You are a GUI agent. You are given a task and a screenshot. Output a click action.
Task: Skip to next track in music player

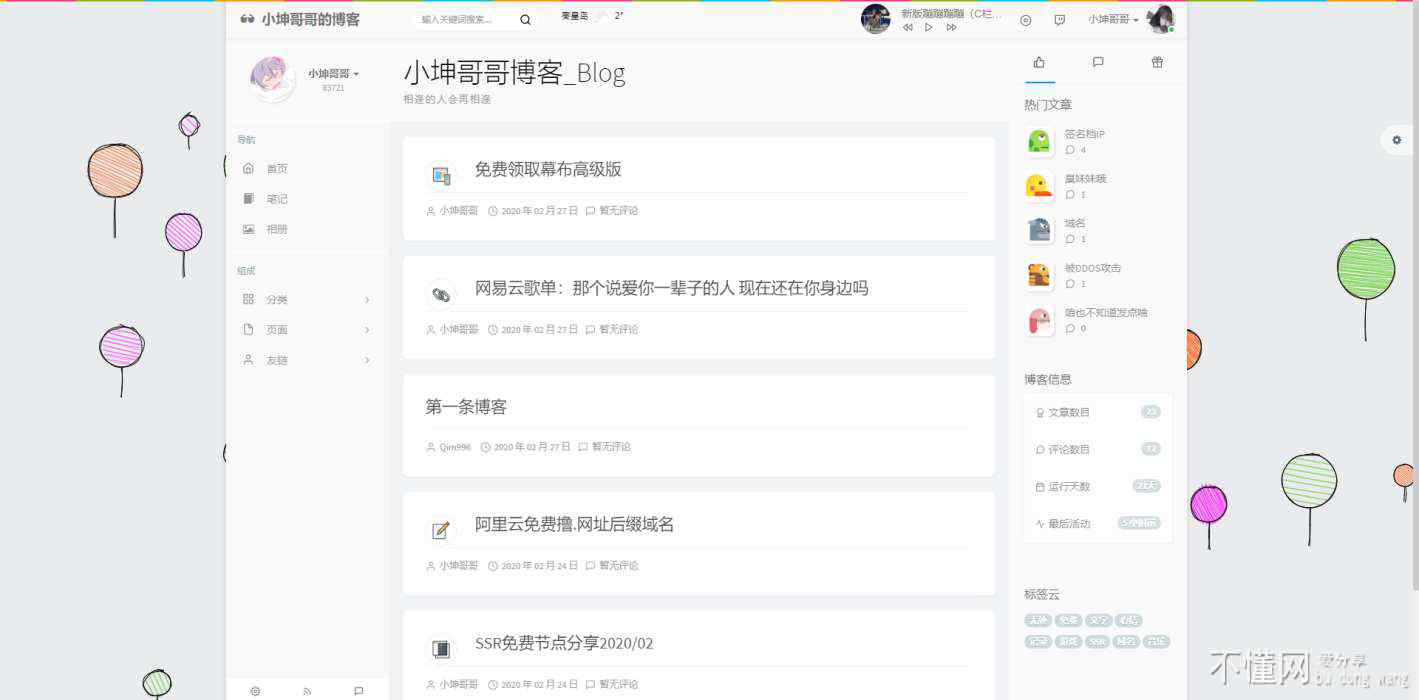click(951, 28)
